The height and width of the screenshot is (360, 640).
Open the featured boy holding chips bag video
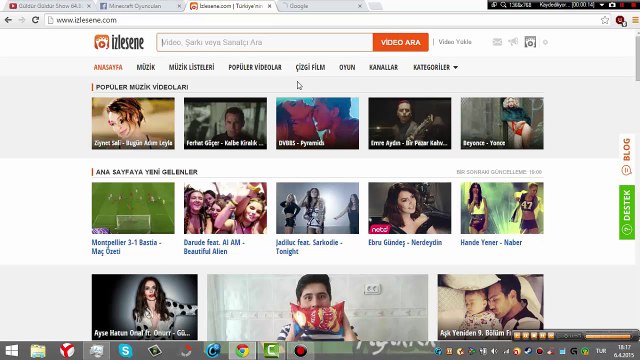(318, 307)
